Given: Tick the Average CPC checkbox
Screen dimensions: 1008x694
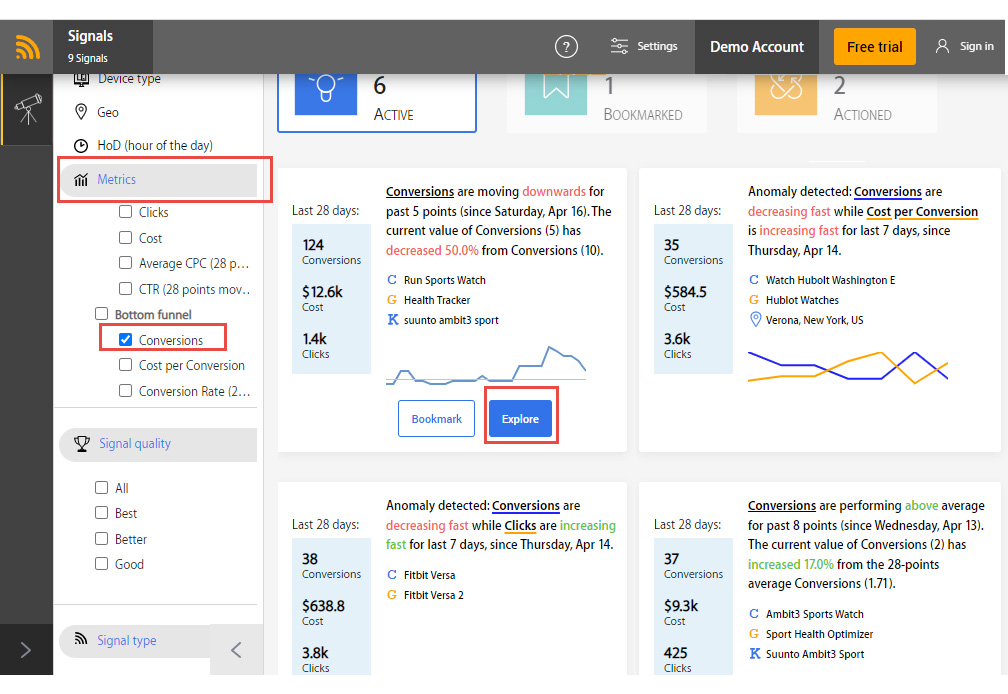Looking at the screenshot, I should click(125, 262).
